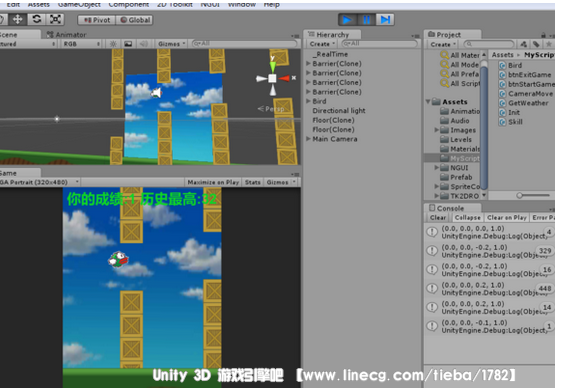The width and height of the screenshot is (562, 392).
Task: Click the Step frame button
Action: coord(385,20)
